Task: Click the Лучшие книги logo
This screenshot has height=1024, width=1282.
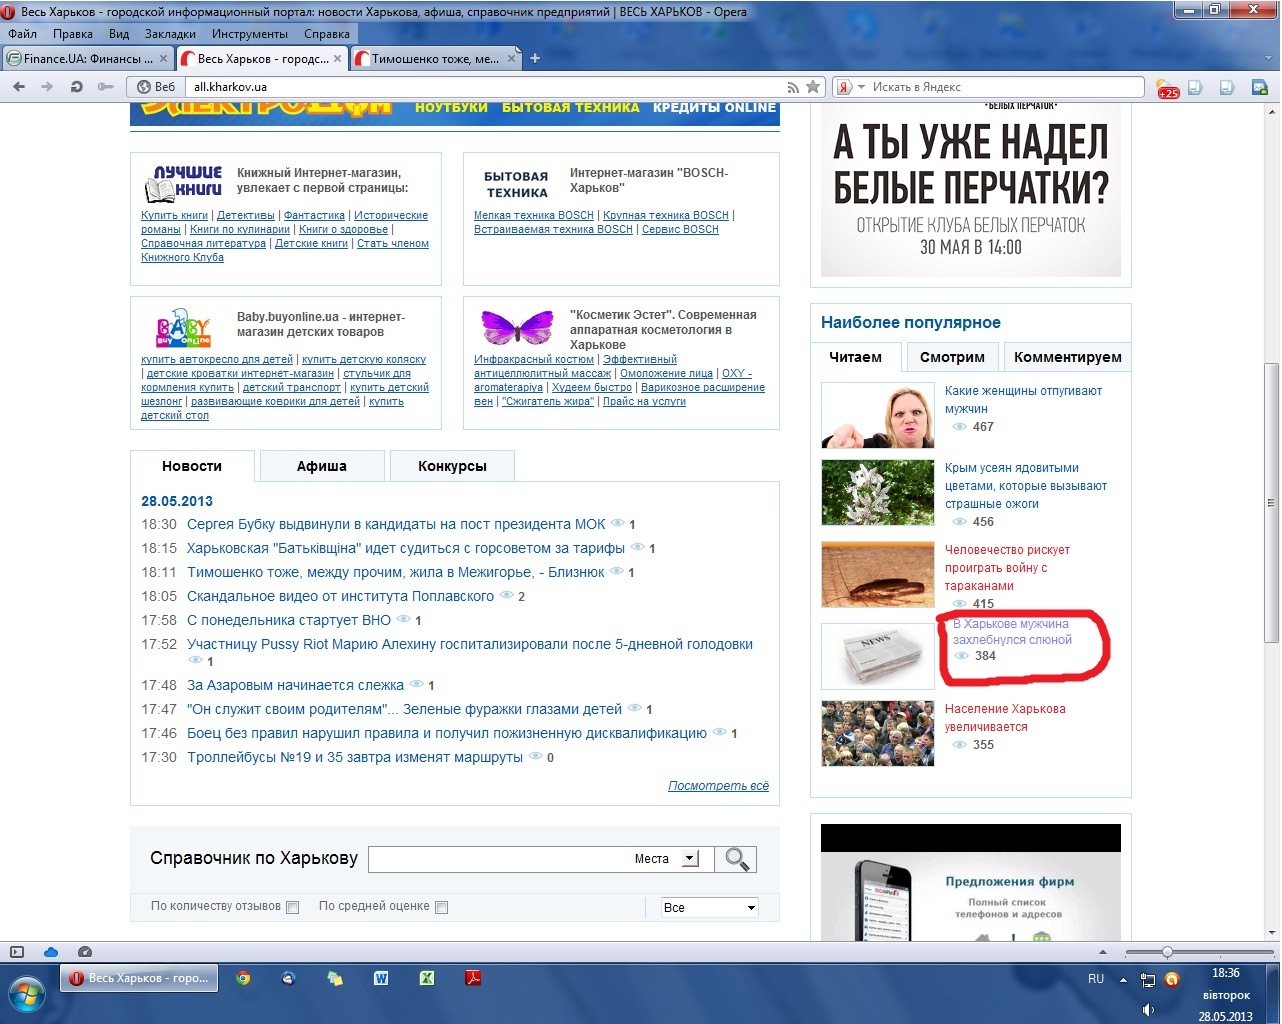Action: click(184, 182)
